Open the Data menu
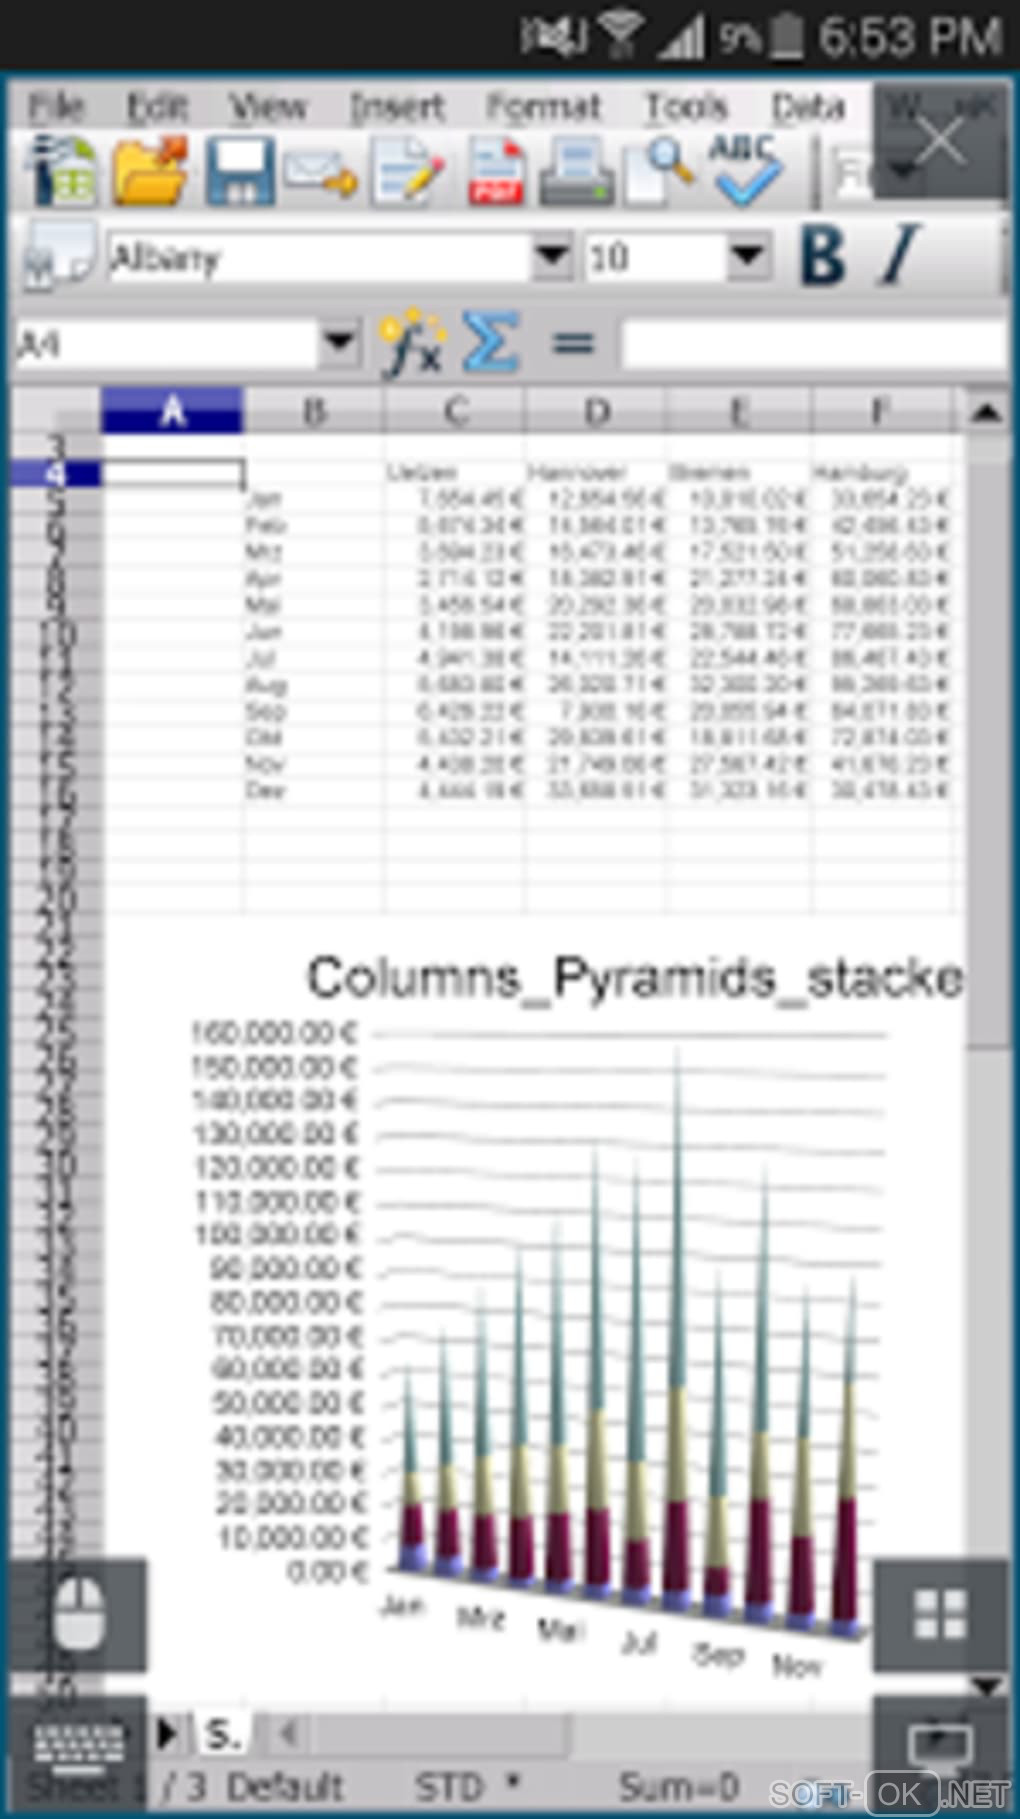Screen dimensions: 1020x1819 click(x=808, y=106)
